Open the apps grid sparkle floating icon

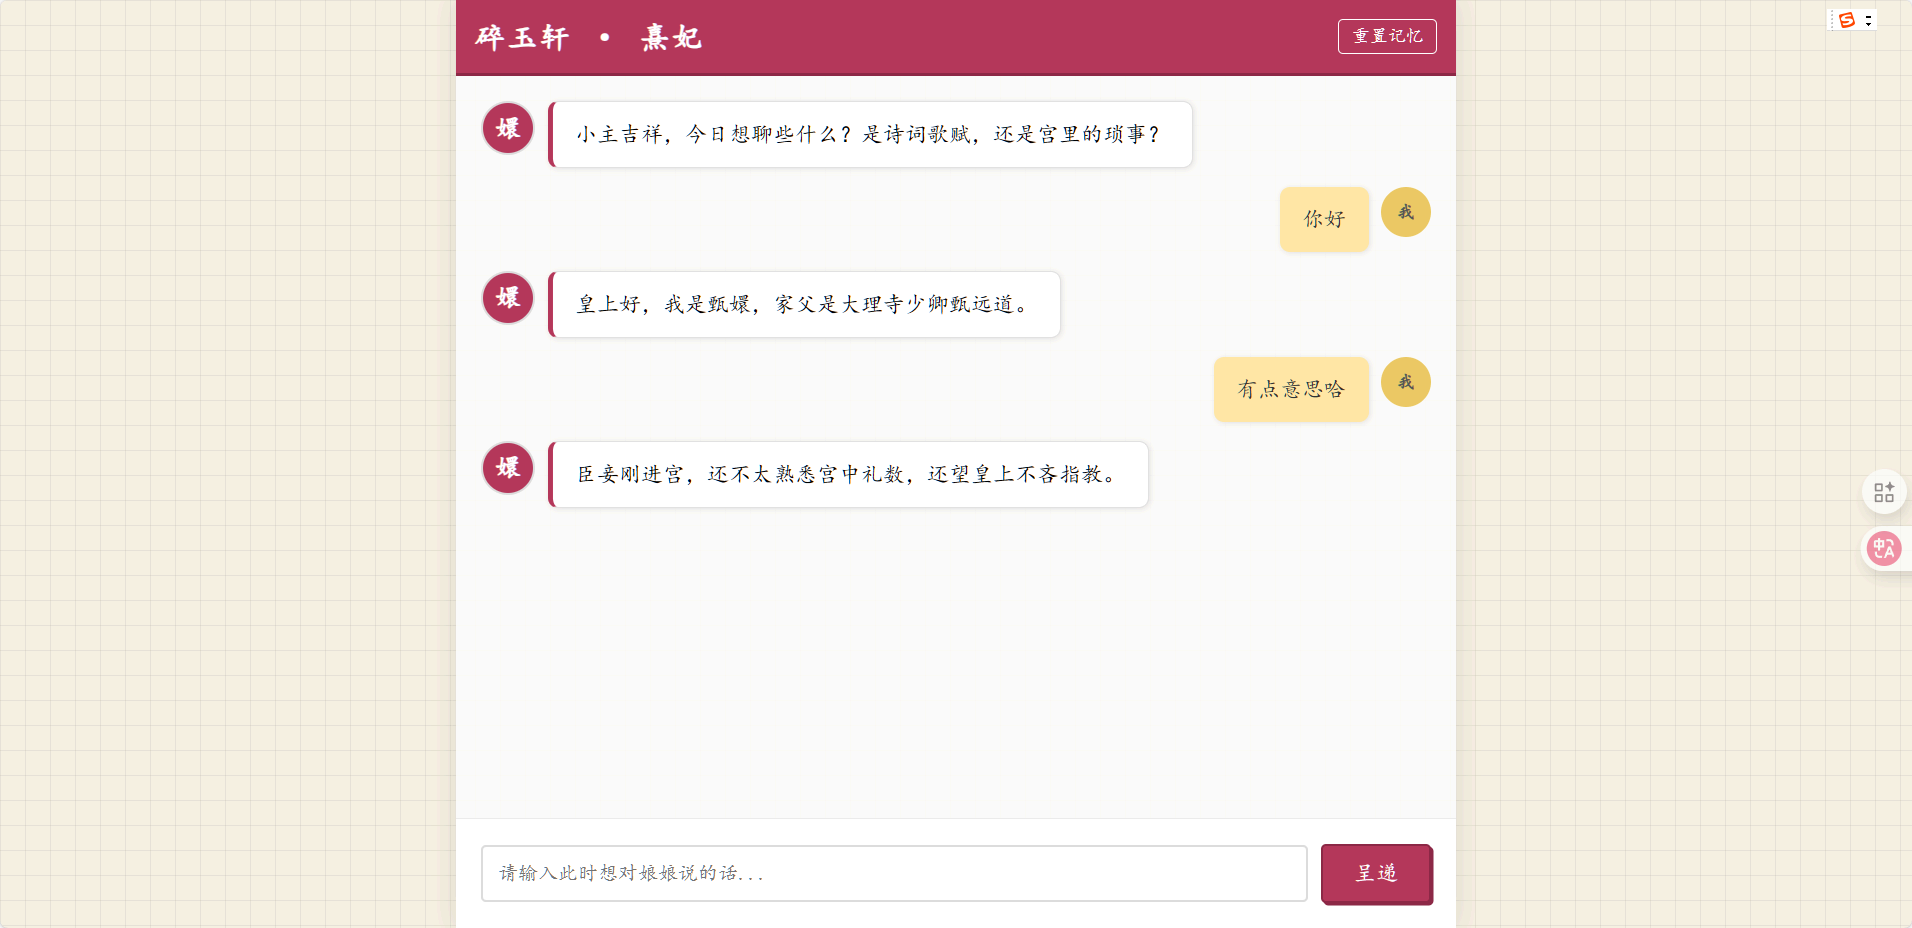point(1884,492)
